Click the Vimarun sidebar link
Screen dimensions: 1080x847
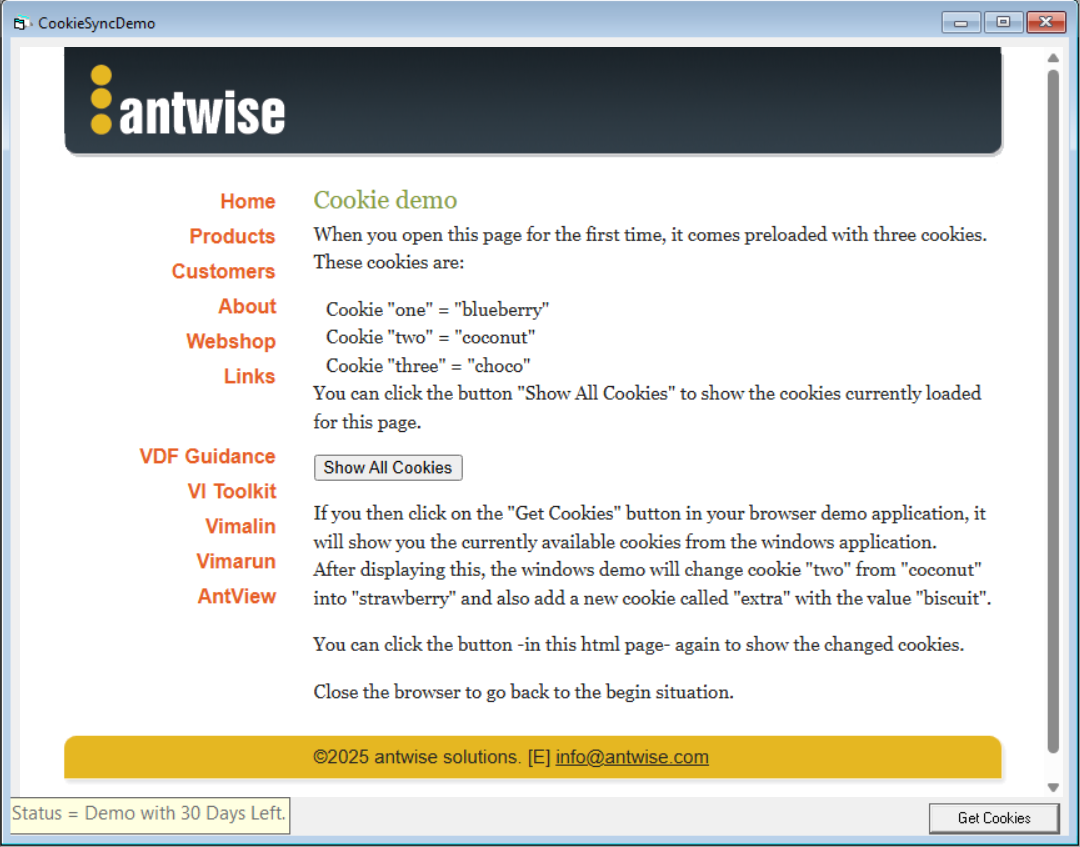(235, 561)
